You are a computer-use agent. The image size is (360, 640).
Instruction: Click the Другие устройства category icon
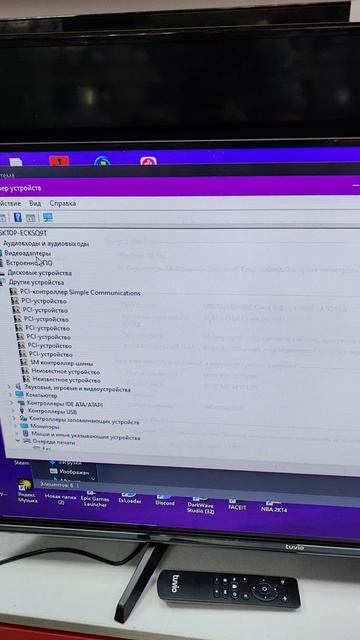coord(3,282)
